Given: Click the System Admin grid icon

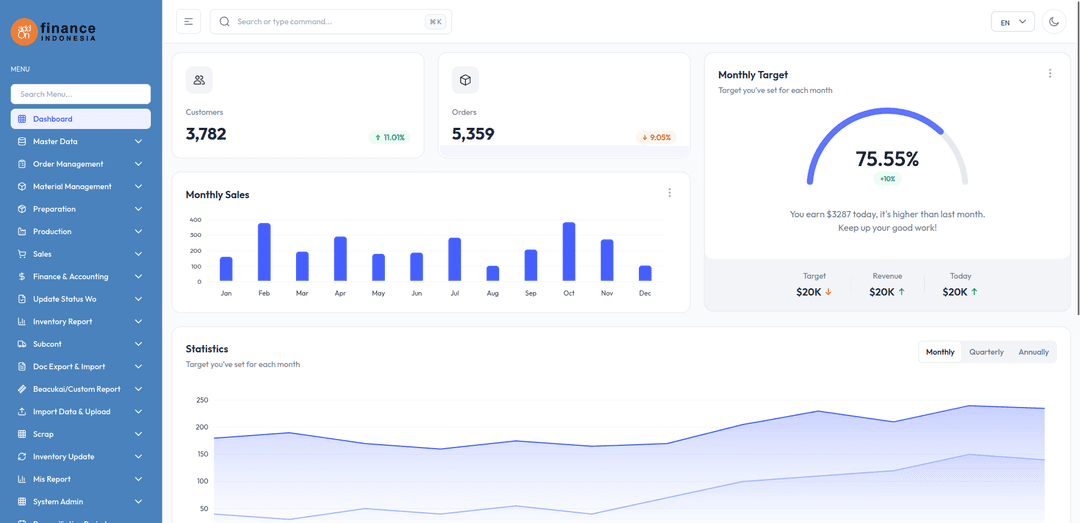Looking at the screenshot, I should point(21,502).
